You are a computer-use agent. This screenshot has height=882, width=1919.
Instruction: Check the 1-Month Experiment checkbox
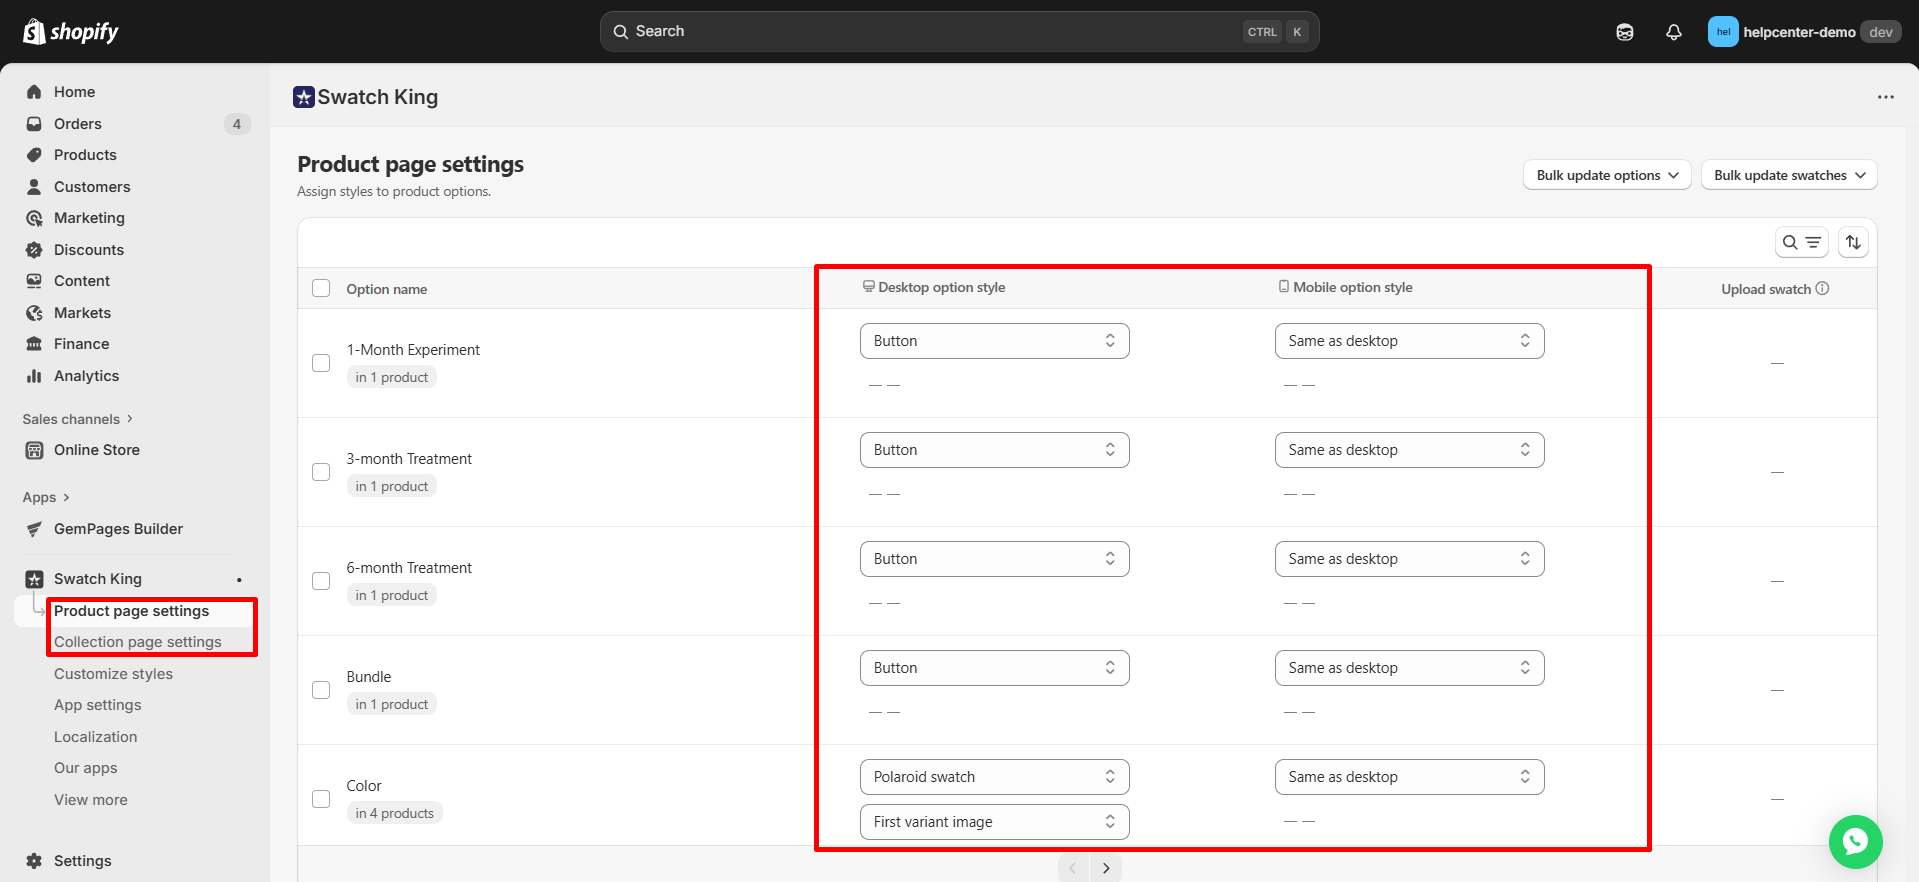pos(321,363)
